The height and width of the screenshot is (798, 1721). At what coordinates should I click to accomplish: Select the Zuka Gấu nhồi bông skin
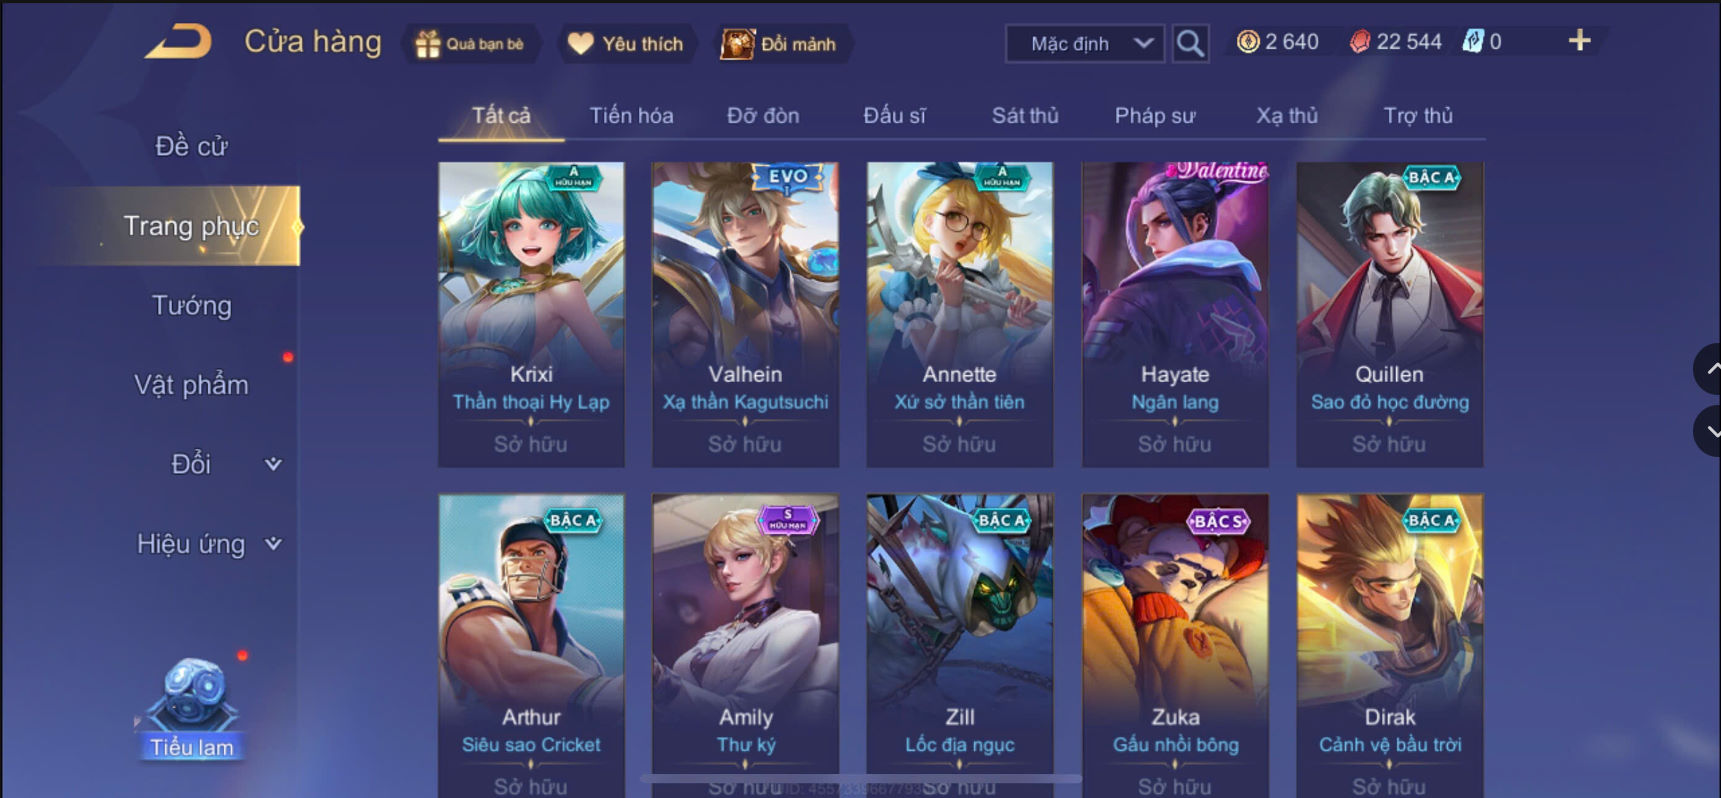(1175, 645)
